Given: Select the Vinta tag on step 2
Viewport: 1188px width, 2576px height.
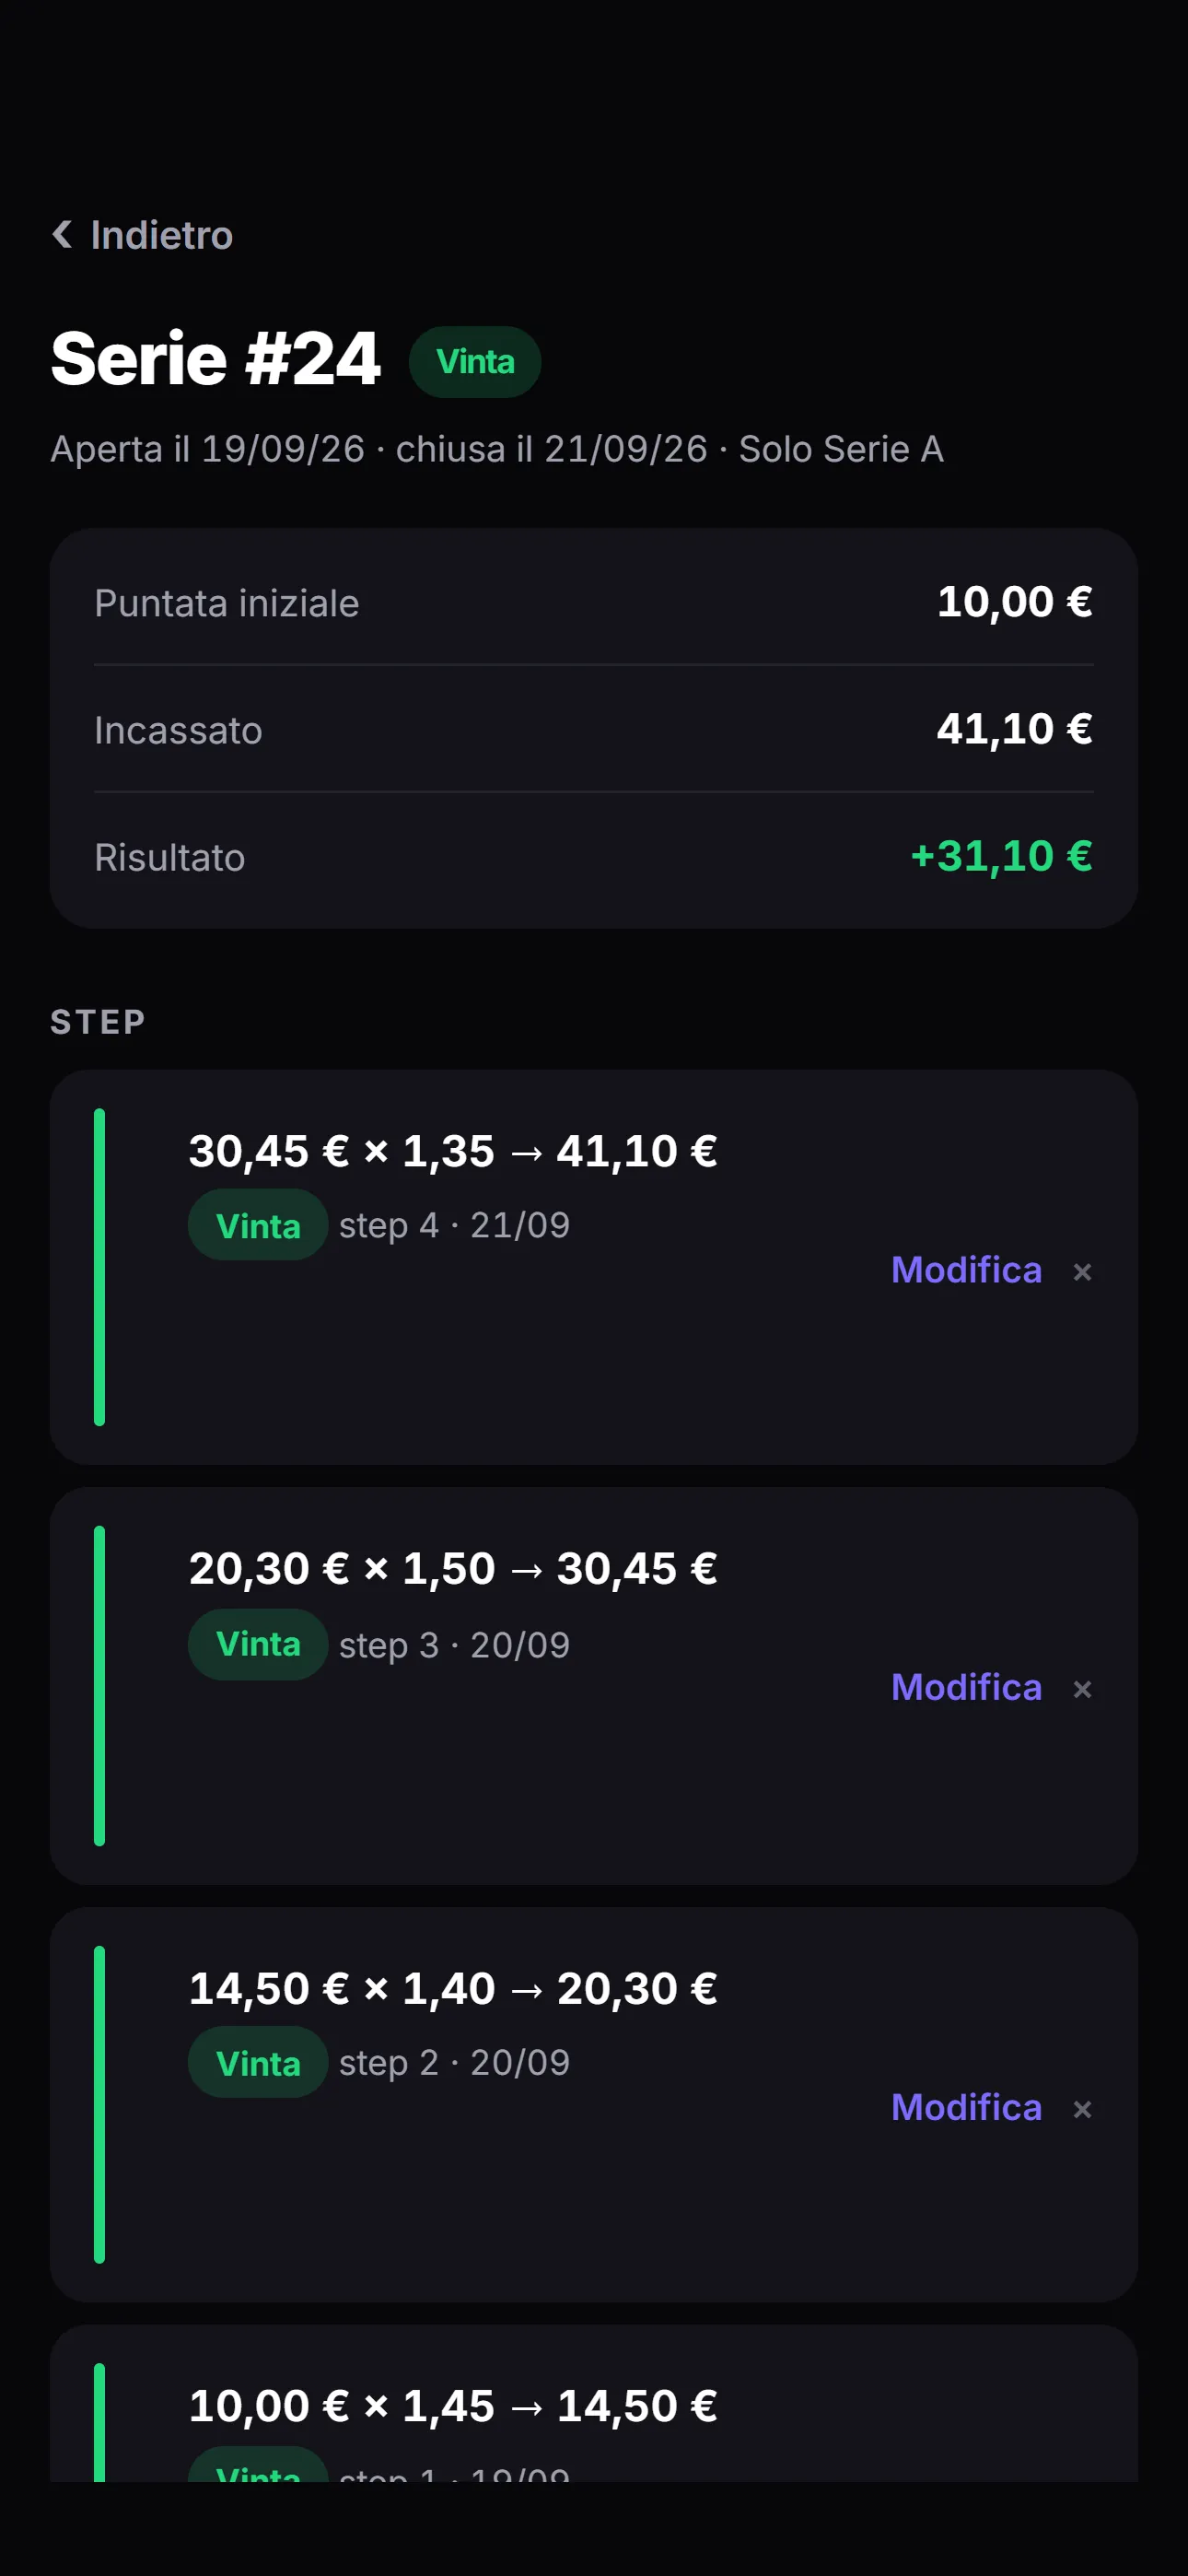Looking at the screenshot, I should 258,2062.
